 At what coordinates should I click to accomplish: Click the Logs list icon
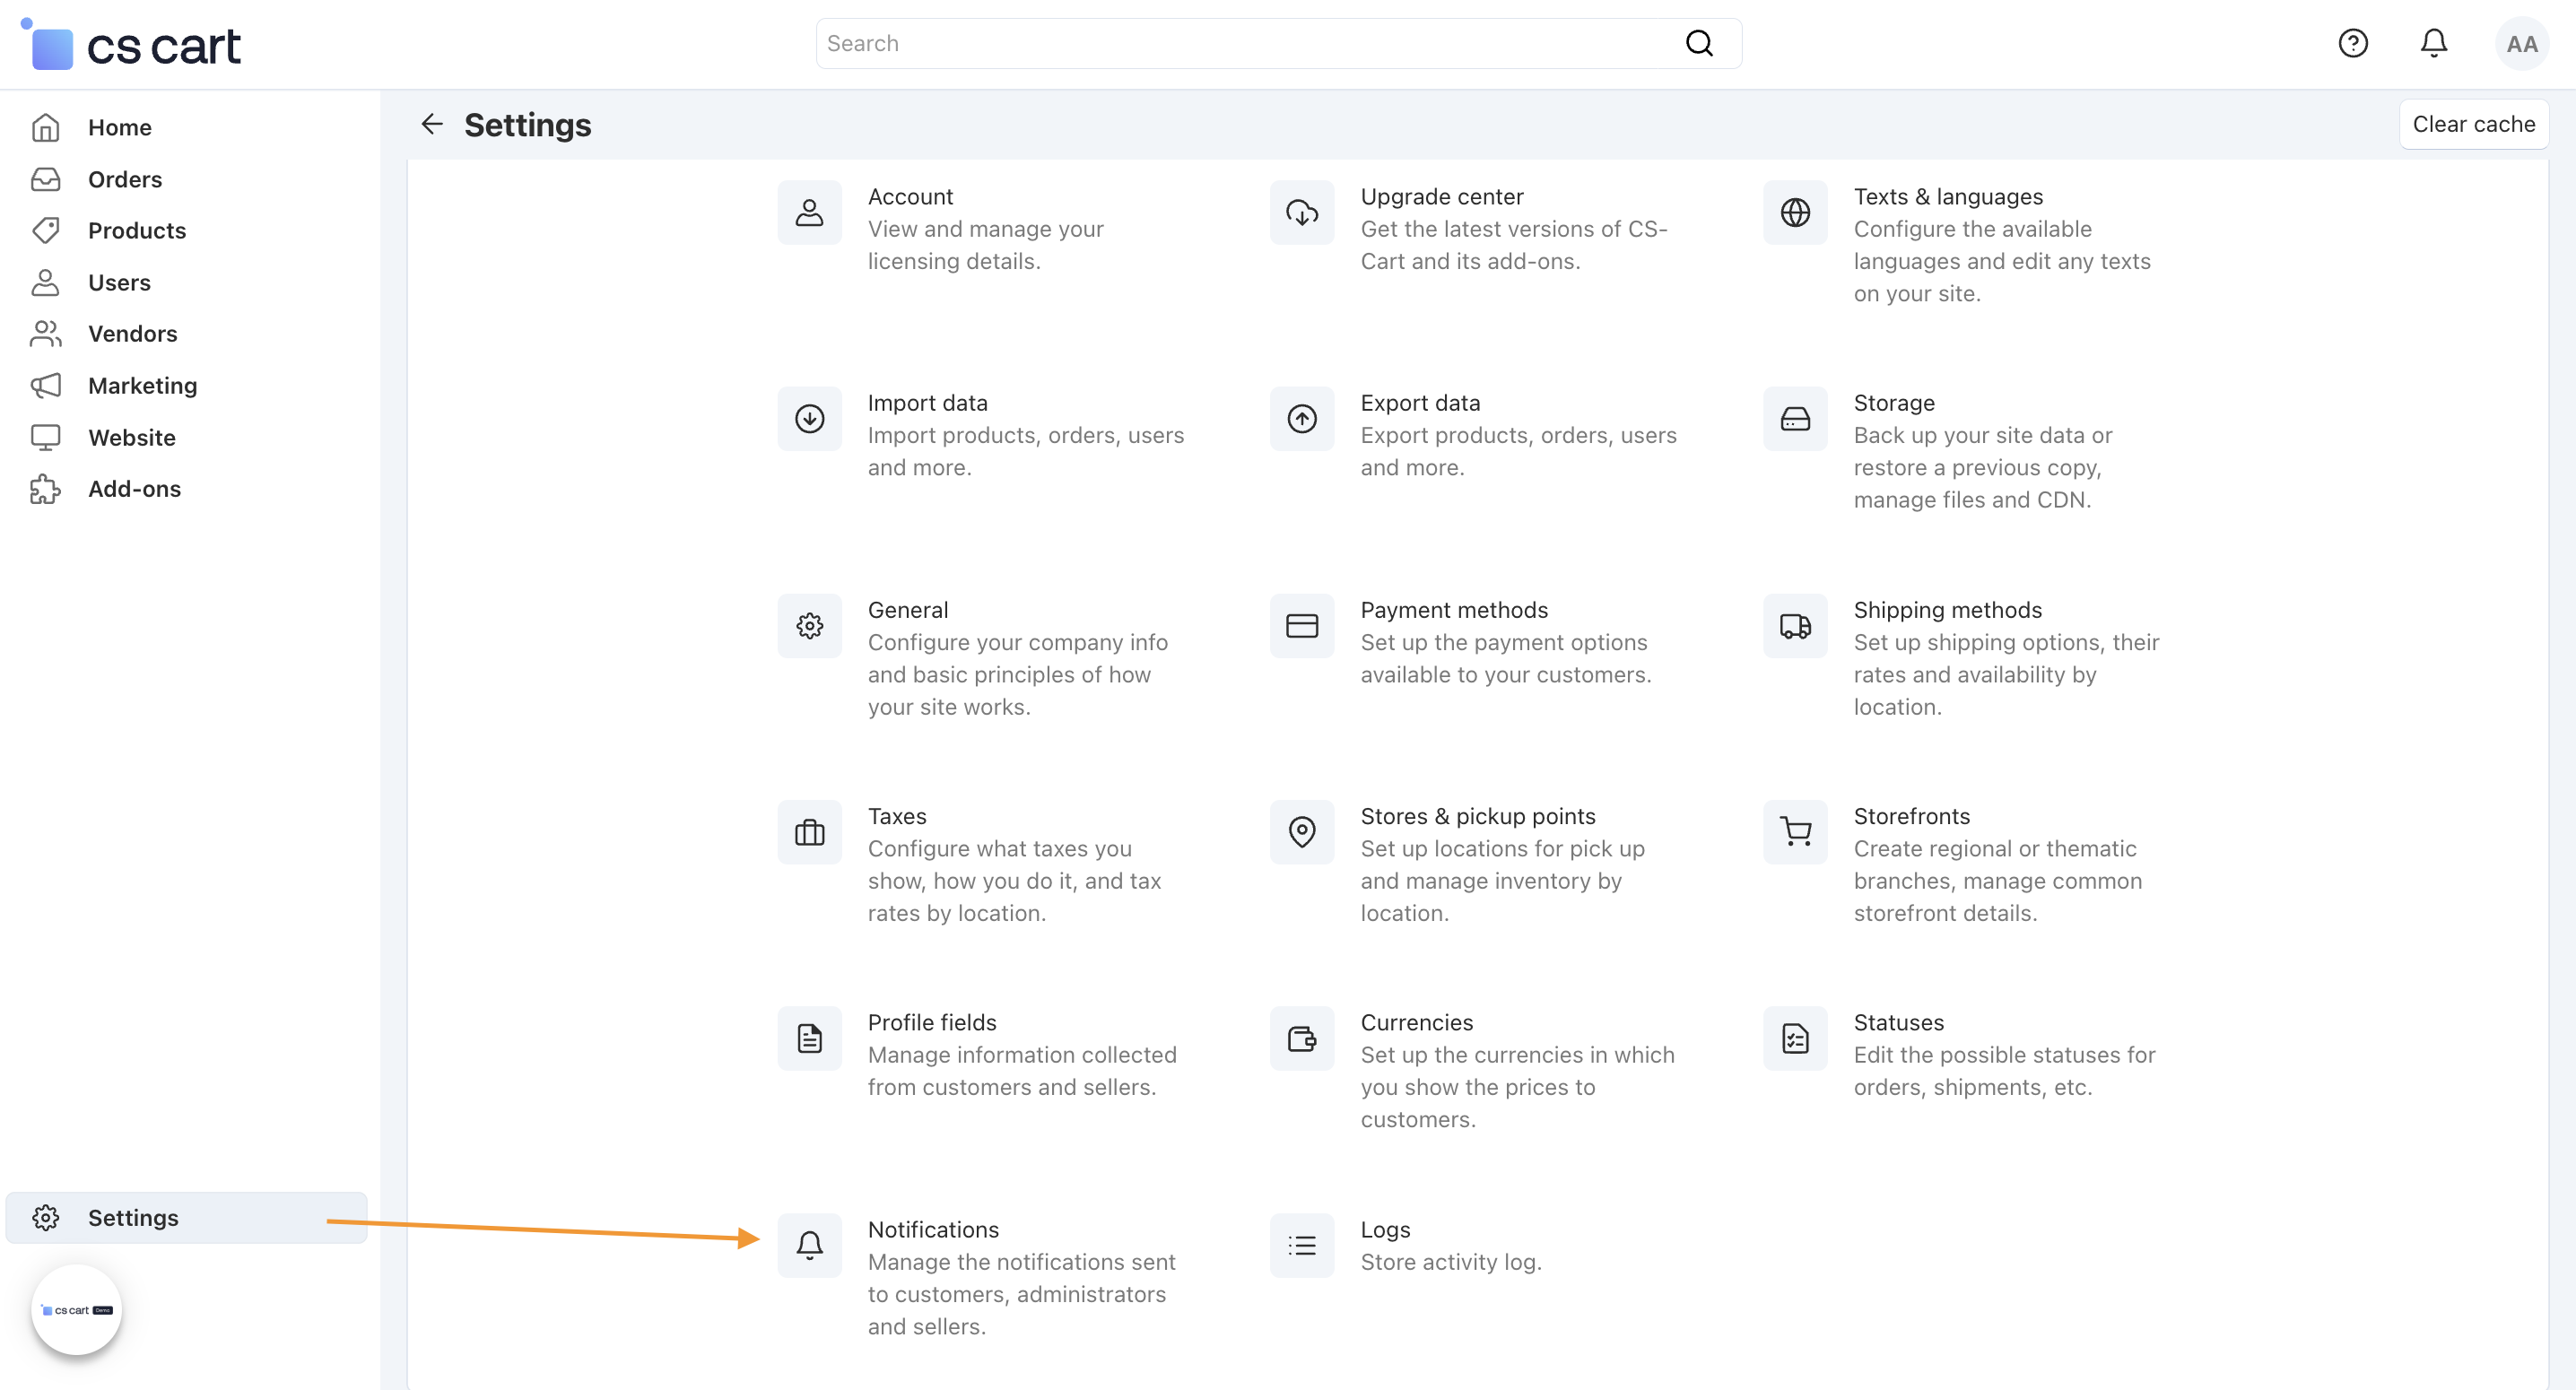1301,1245
